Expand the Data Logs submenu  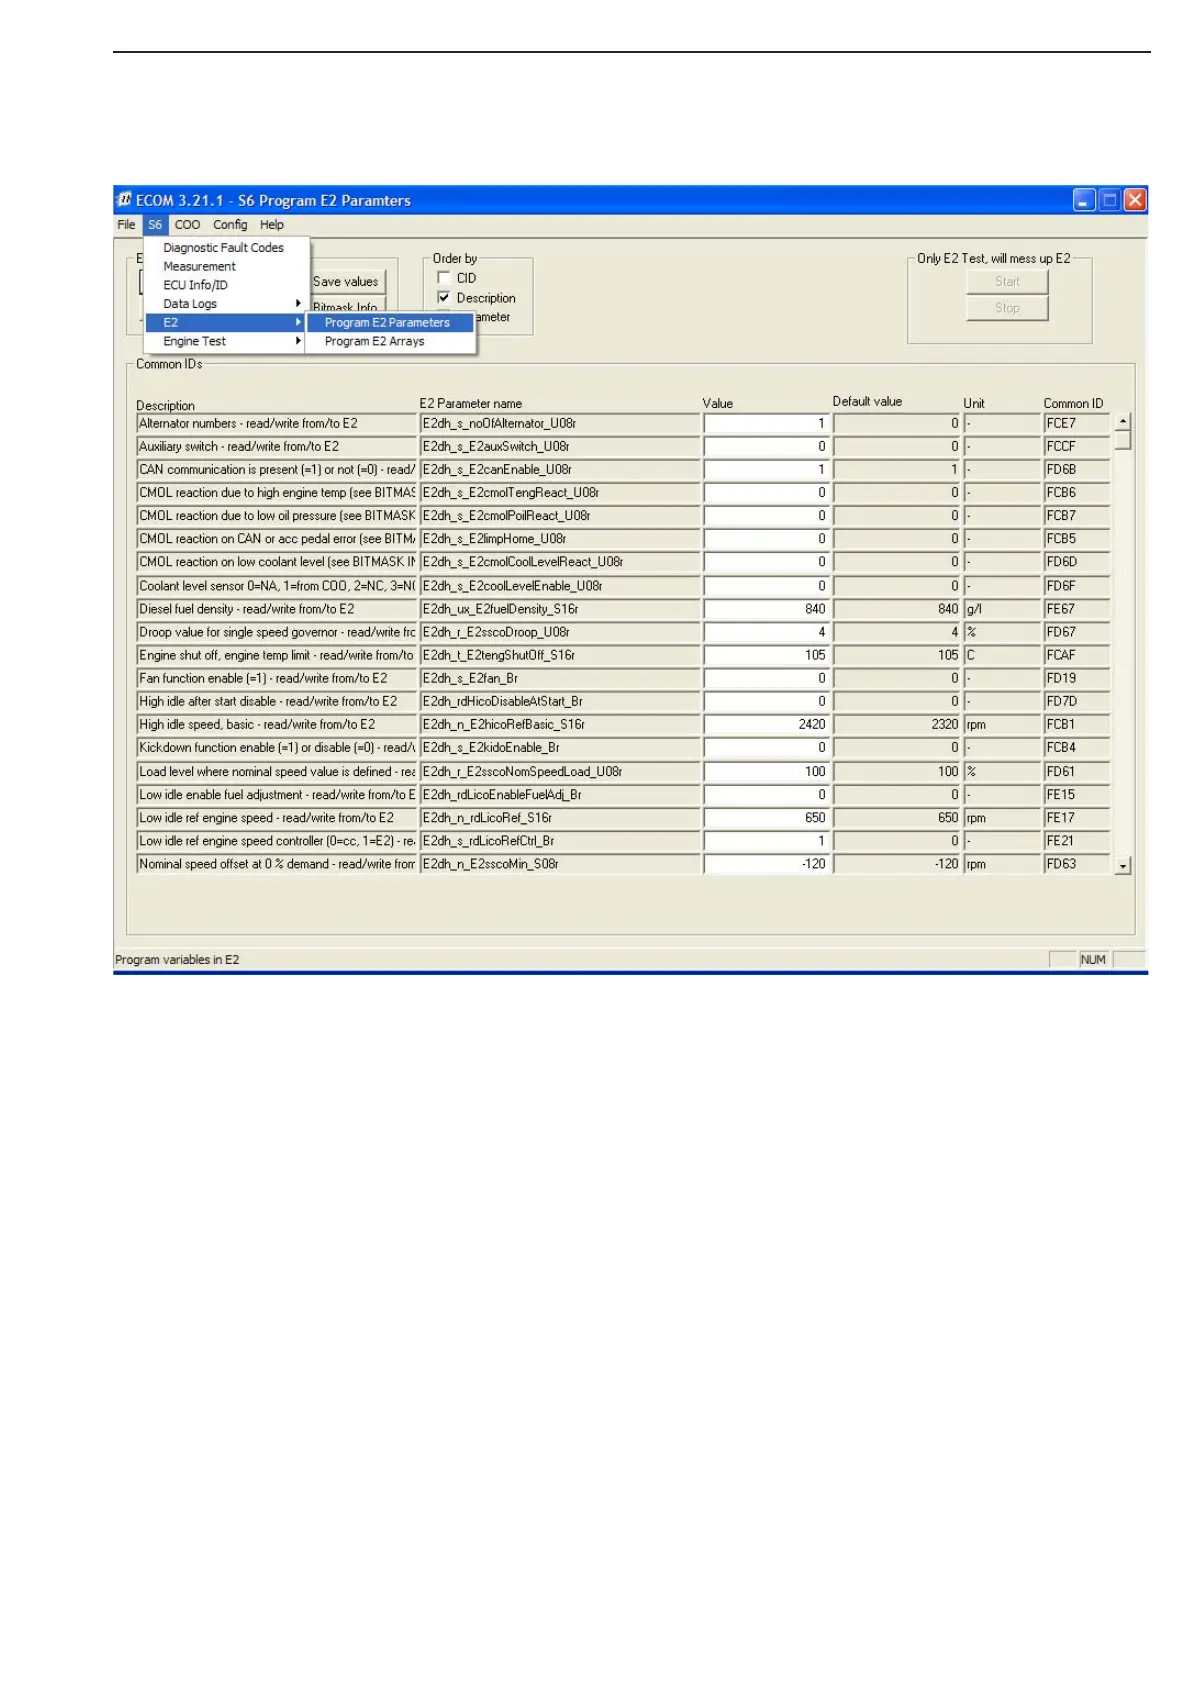pos(227,304)
